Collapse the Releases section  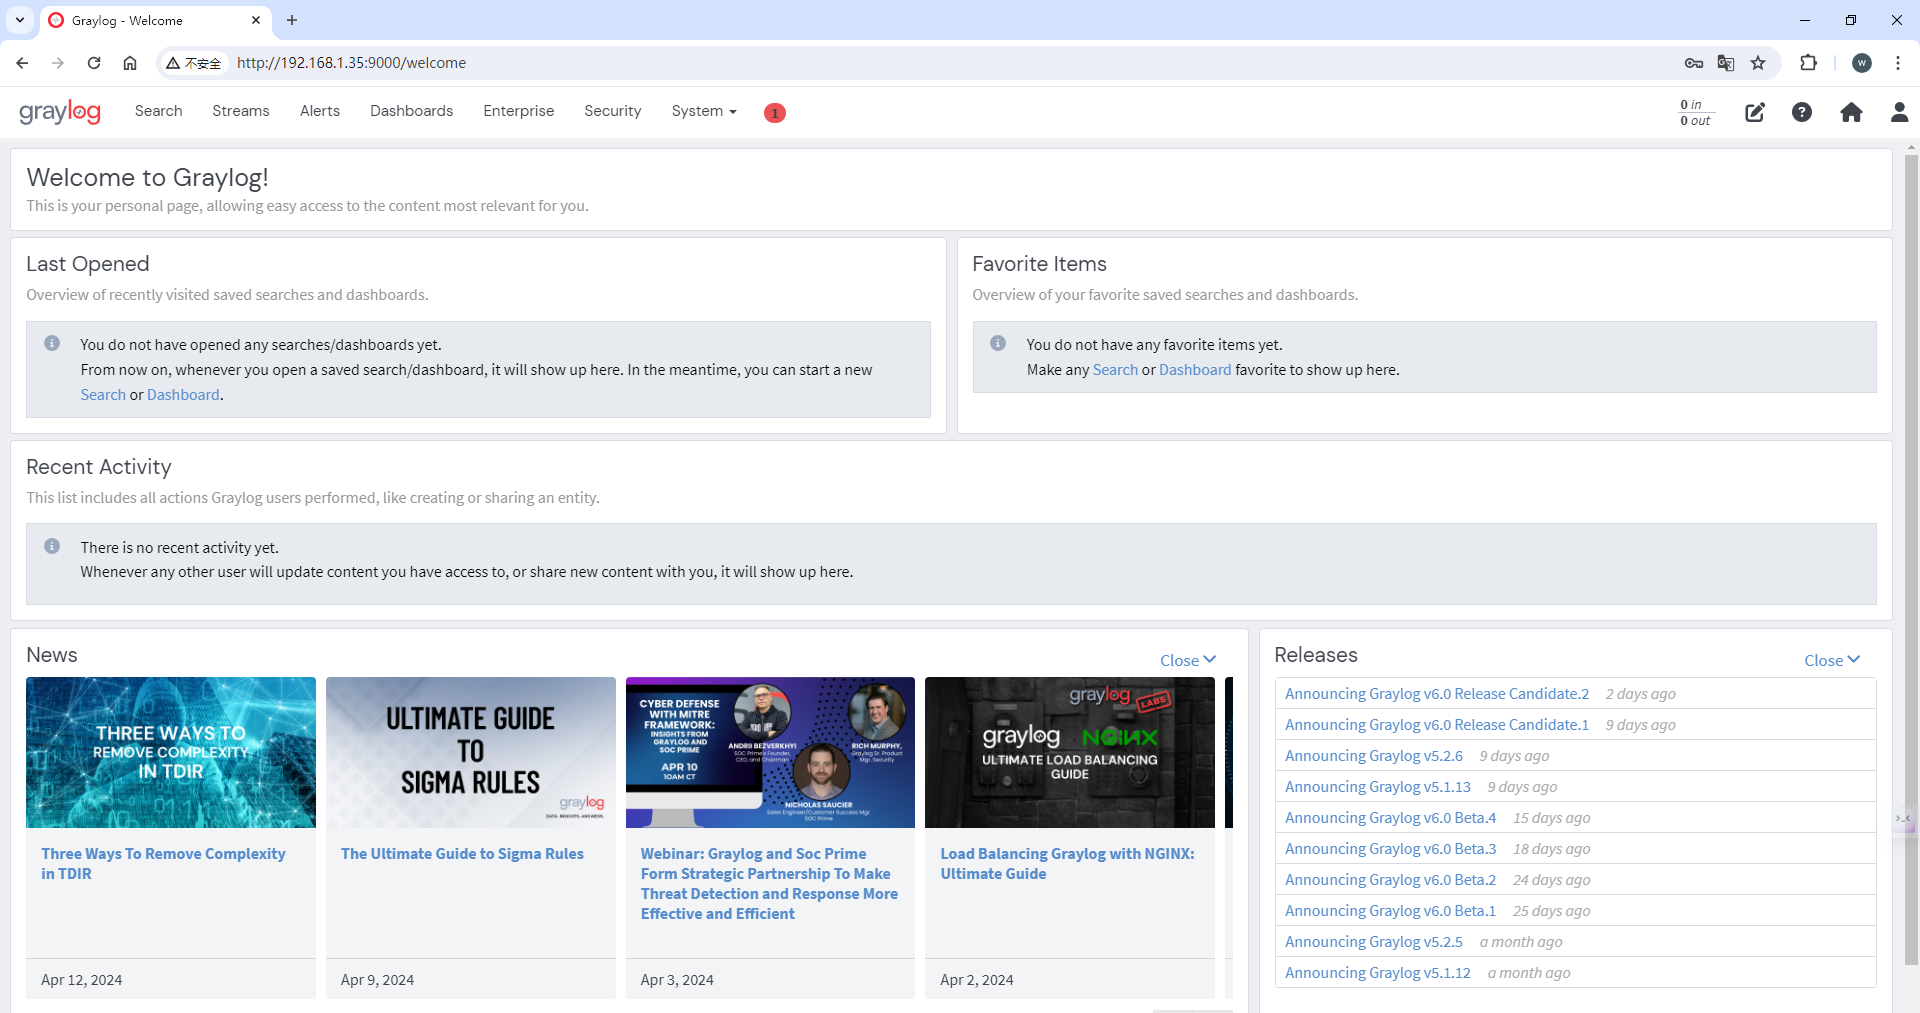1832,660
